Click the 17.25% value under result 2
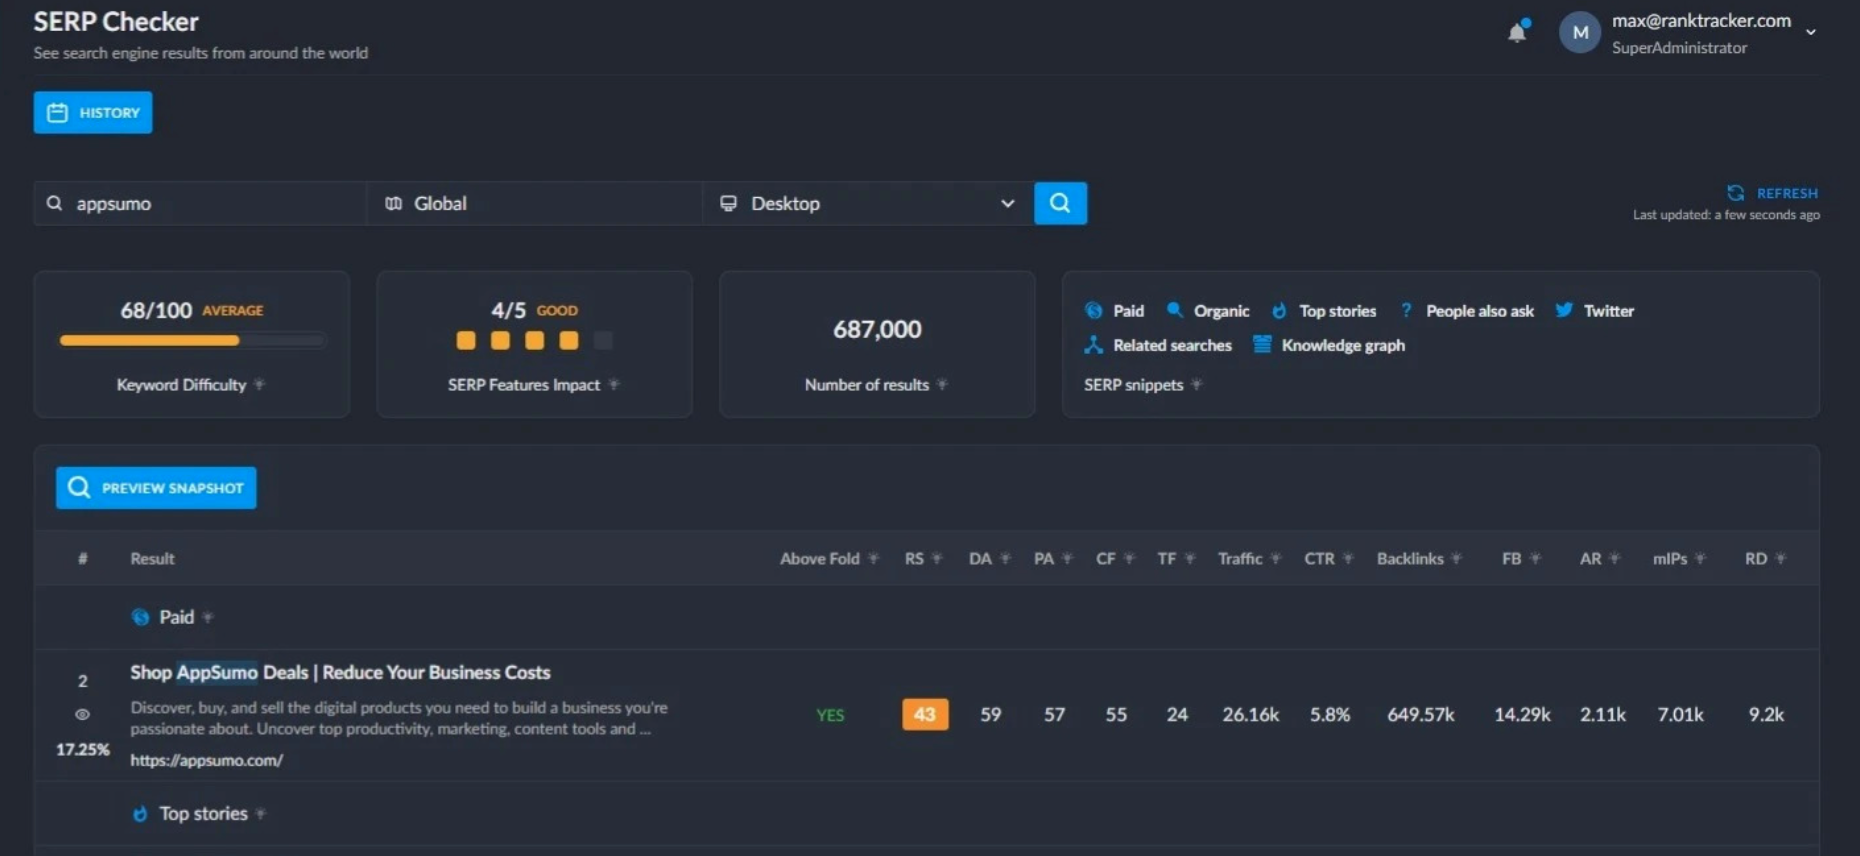Image resolution: width=1860 pixels, height=856 pixels. click(x=83, y=749)
